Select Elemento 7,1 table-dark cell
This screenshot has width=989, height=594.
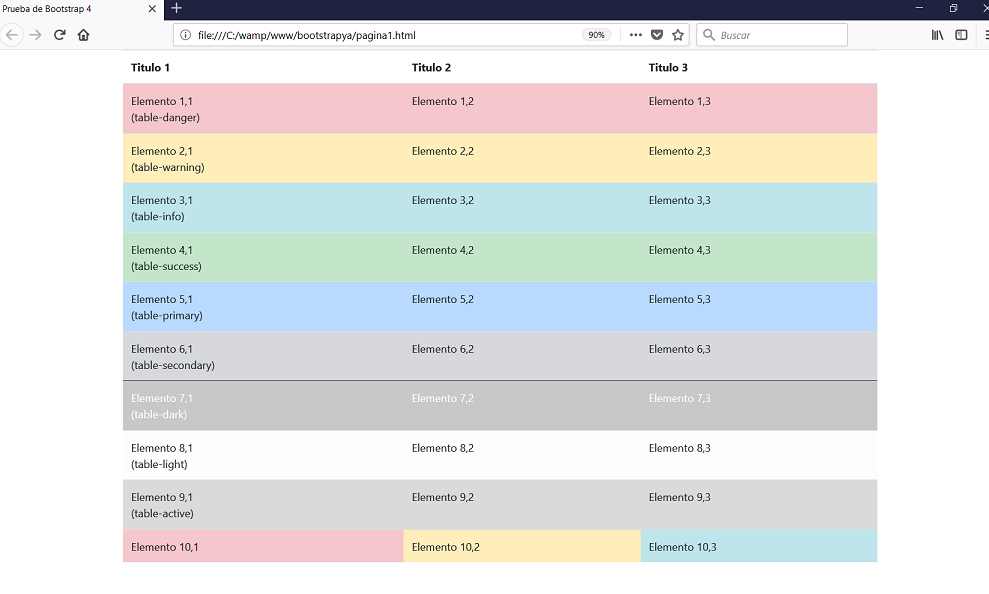263,405
